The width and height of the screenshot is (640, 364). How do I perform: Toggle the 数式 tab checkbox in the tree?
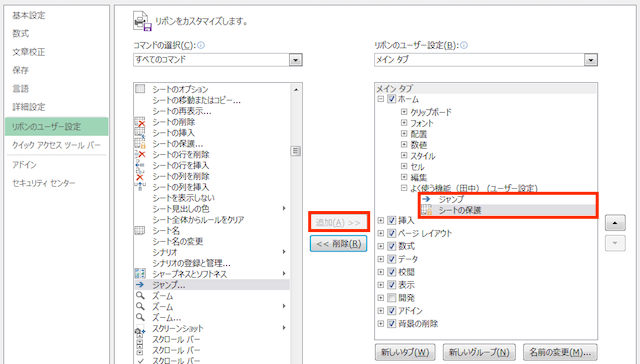pos(391,246)
